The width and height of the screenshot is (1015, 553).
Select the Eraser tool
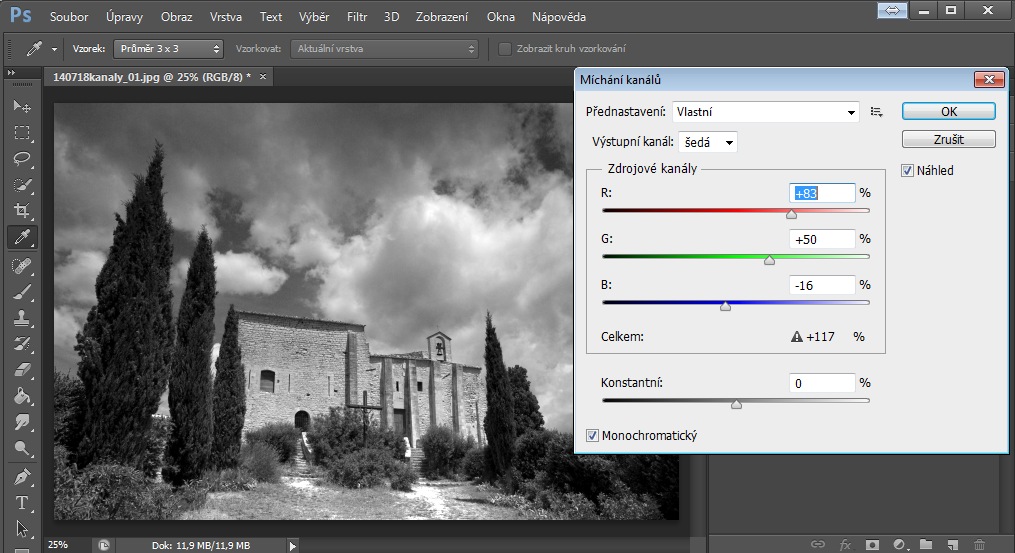(21, 370)
